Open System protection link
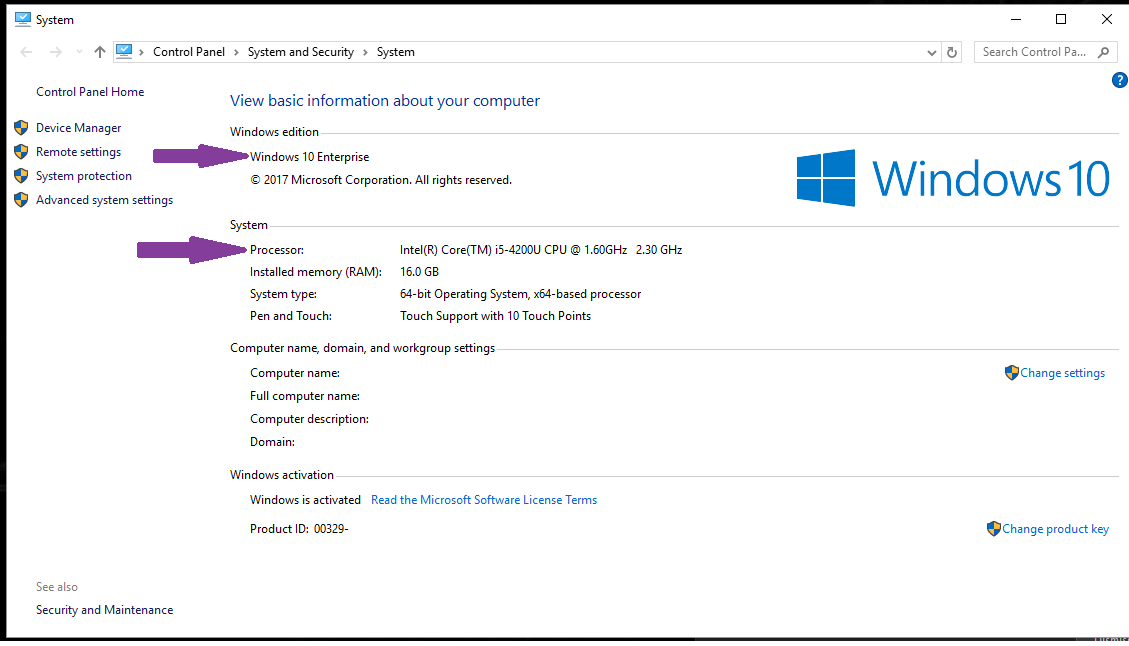The height and width of the screenshot is (646, 1129). [x=84, y=176]
